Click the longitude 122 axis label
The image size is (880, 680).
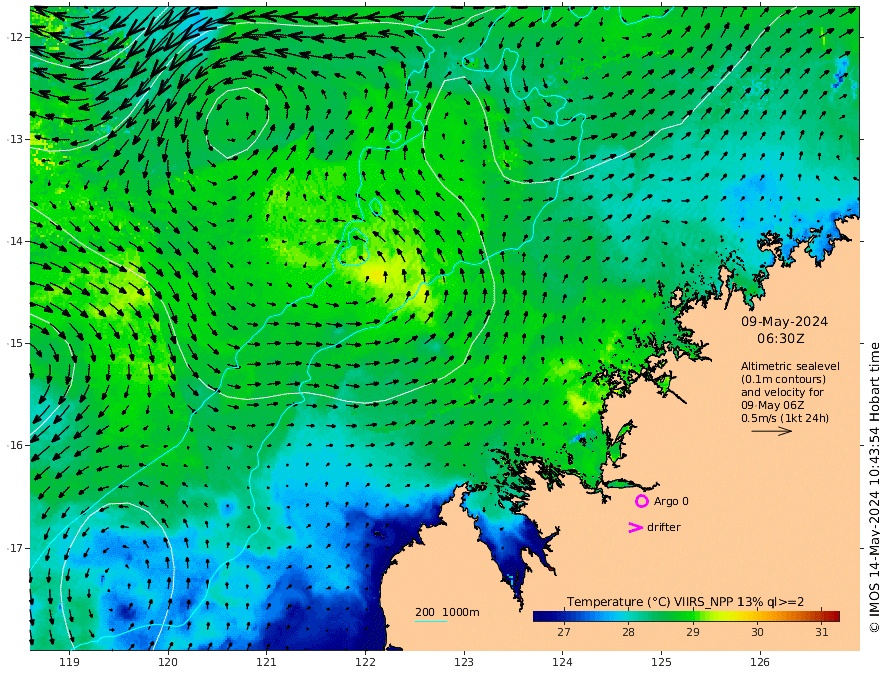click(x=365, y=663)
